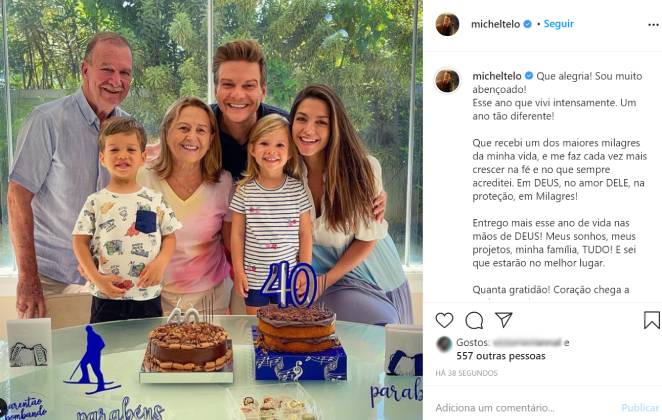Follow the account with Seguir
This screenshot has height=420, width=662.
pyautogui.click(x=559, y=24)
